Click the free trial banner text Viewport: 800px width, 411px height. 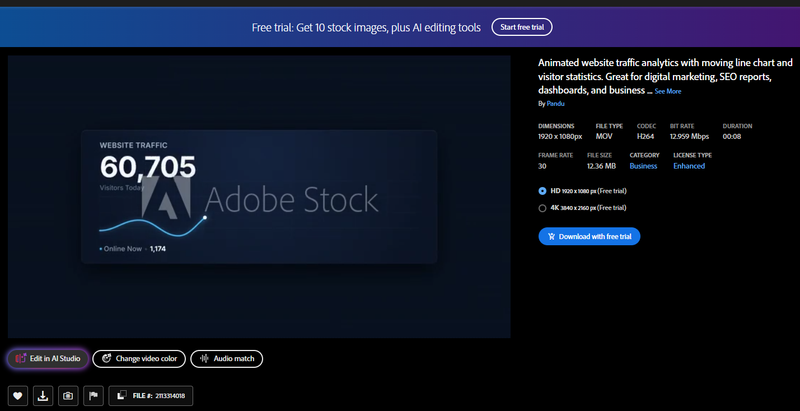point(366,28)
